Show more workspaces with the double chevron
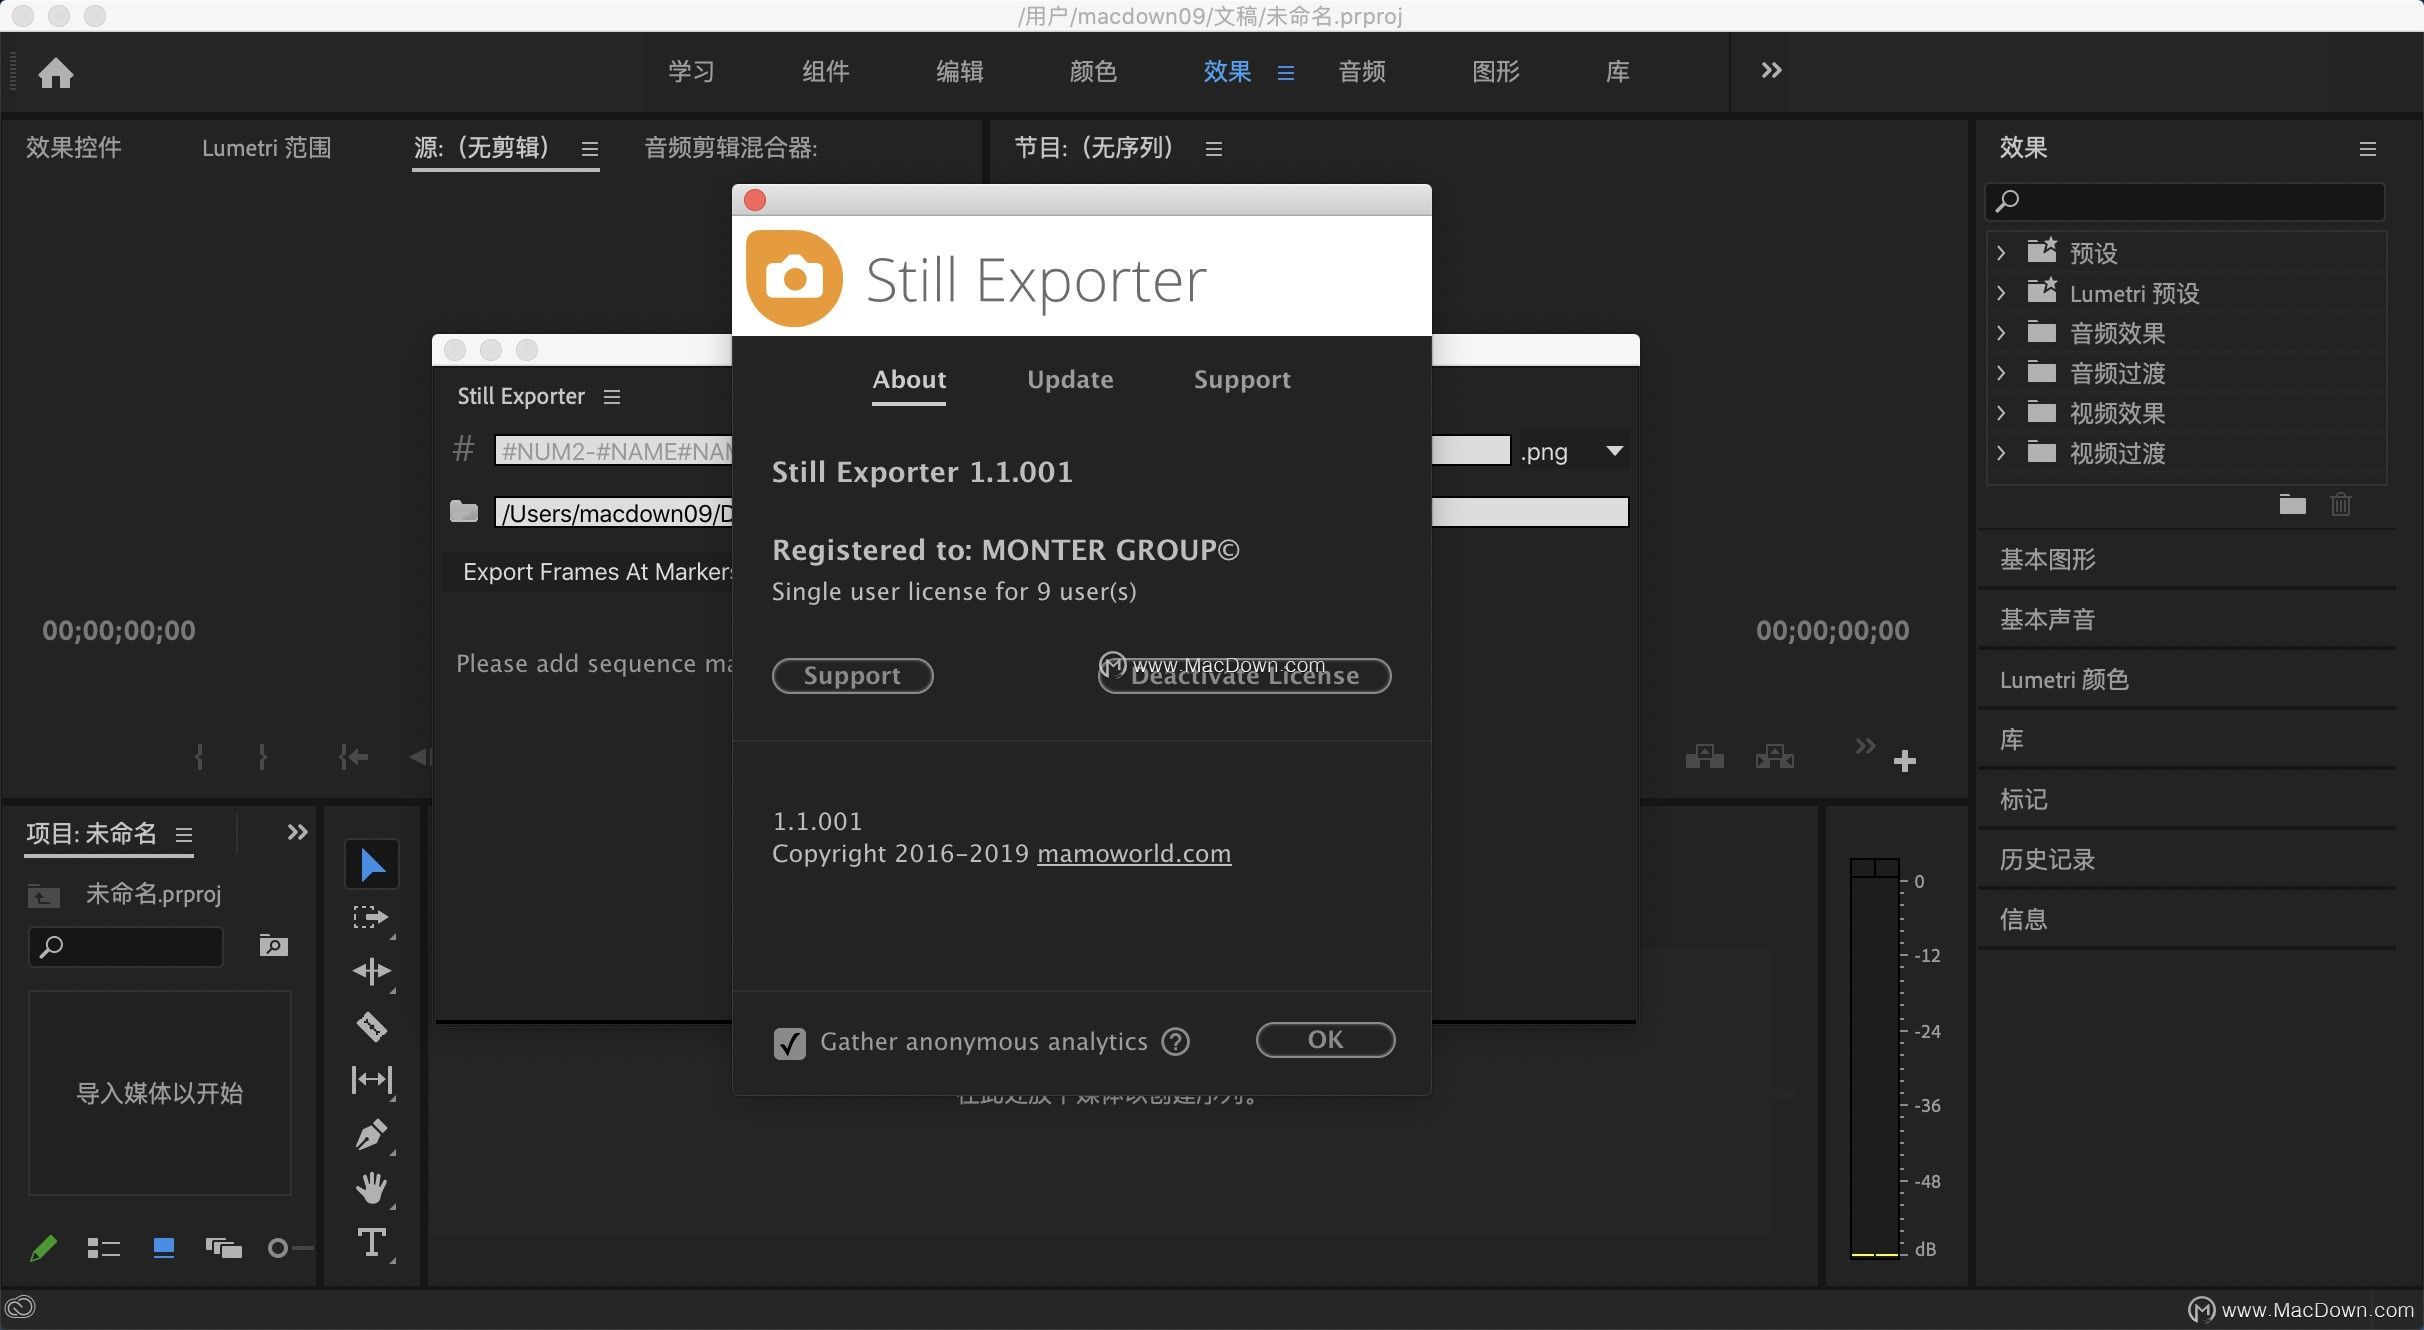Screen dimensions: 2424x1330 [1771, 70]
